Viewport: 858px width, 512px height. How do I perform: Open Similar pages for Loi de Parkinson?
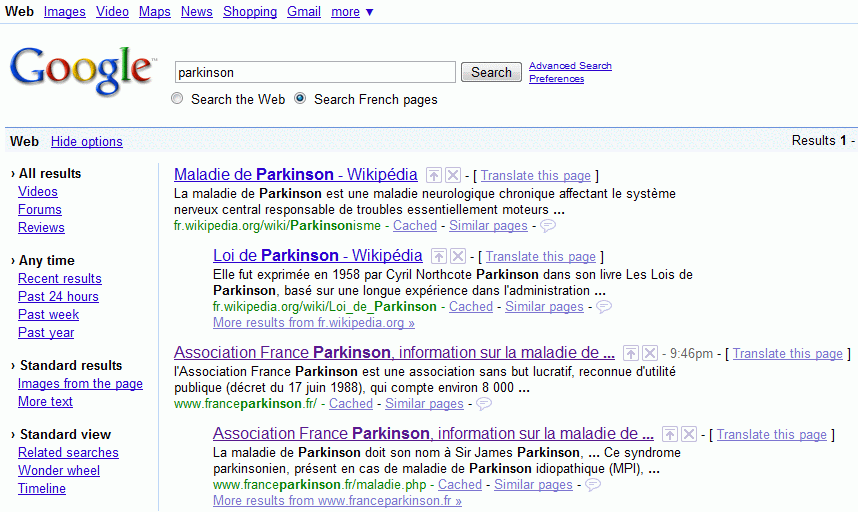(x=544, y=306)
